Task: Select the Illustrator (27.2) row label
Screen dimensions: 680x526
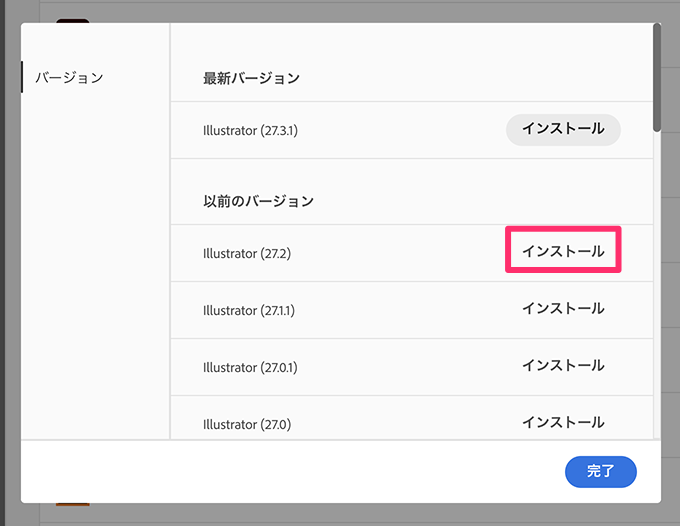Action: click(x=246, y=253)
